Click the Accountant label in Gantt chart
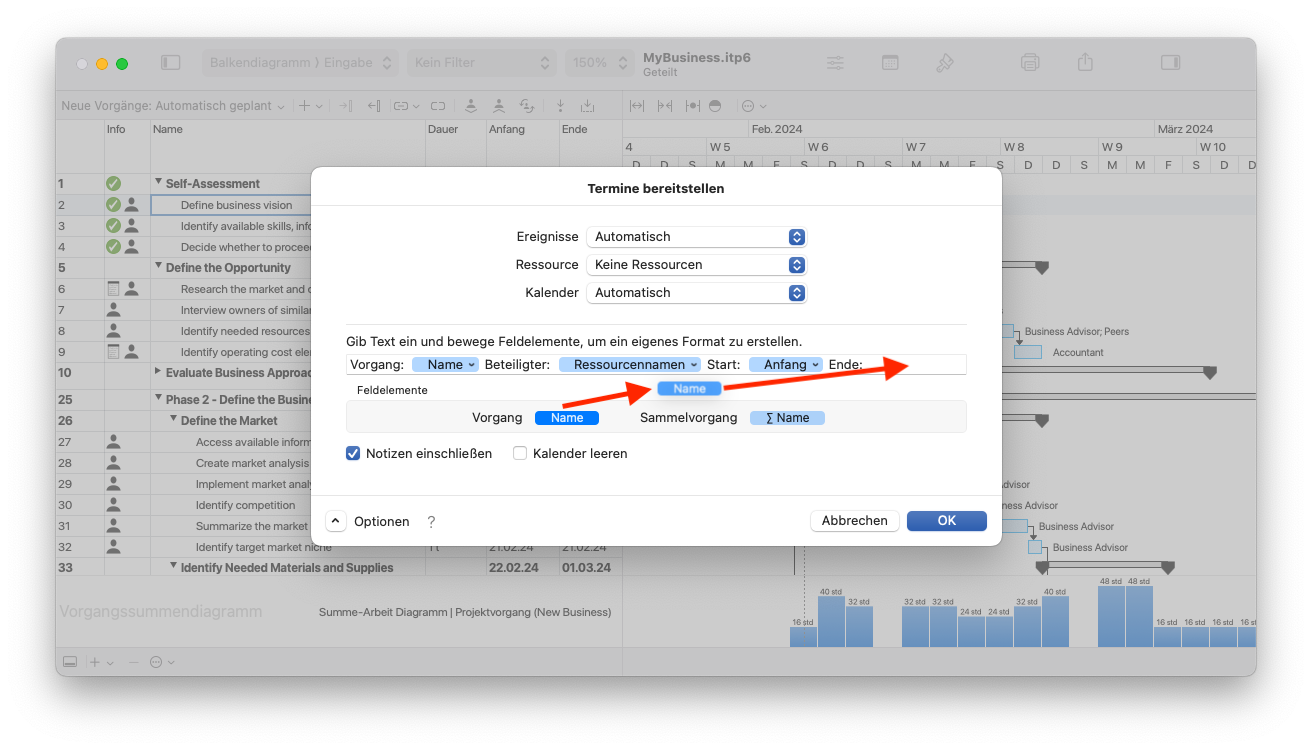The width and height of the screenshot is (1312, 750). click(x=1078, y=352)
